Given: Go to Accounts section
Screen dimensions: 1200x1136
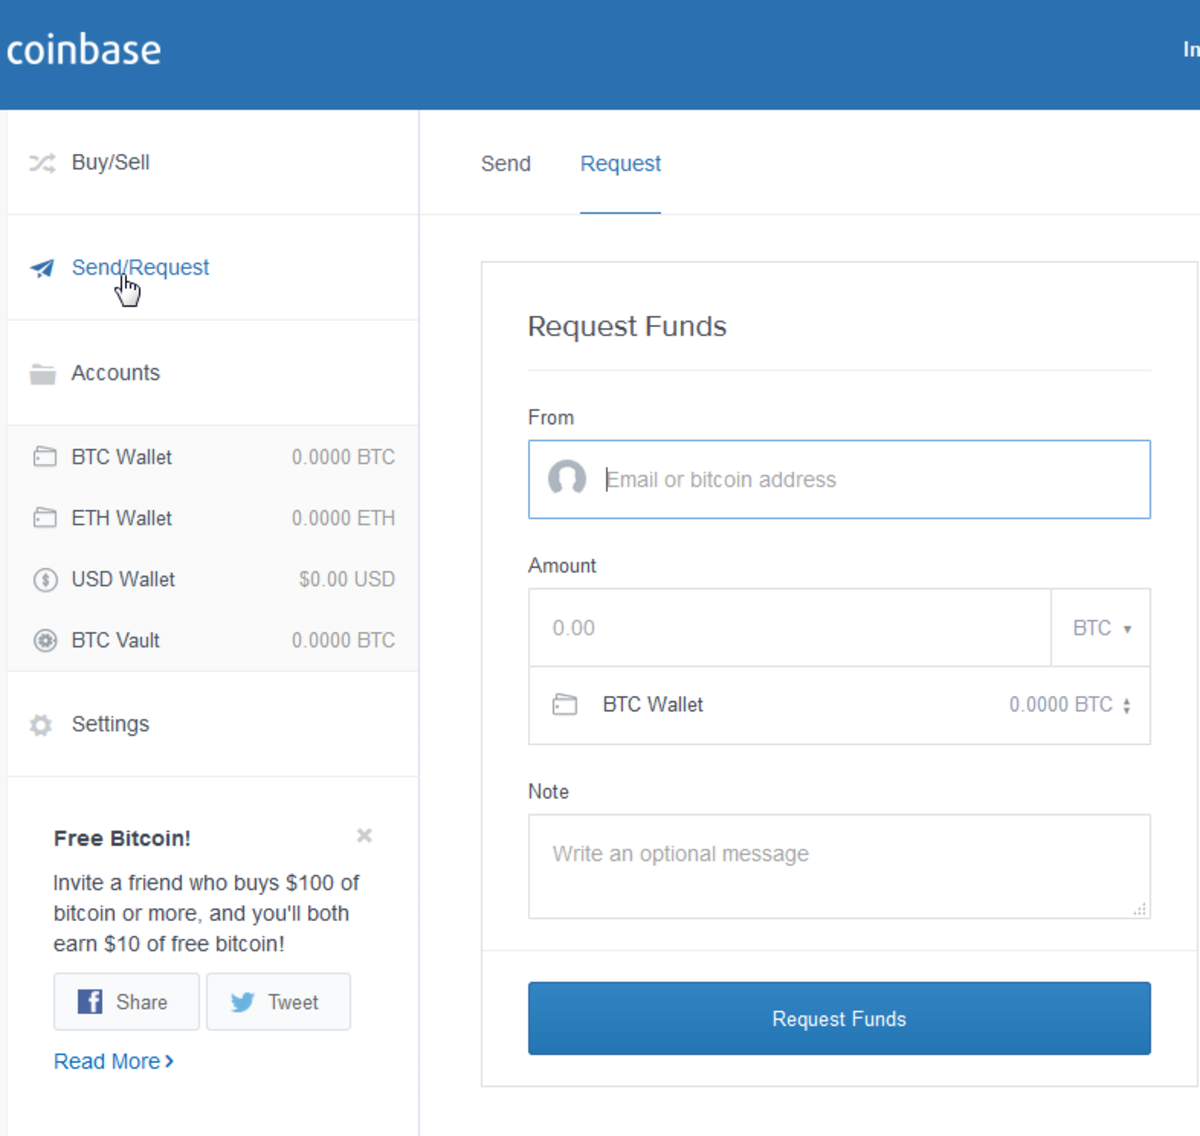Looking at the screenshot, I should pos(213,373).
